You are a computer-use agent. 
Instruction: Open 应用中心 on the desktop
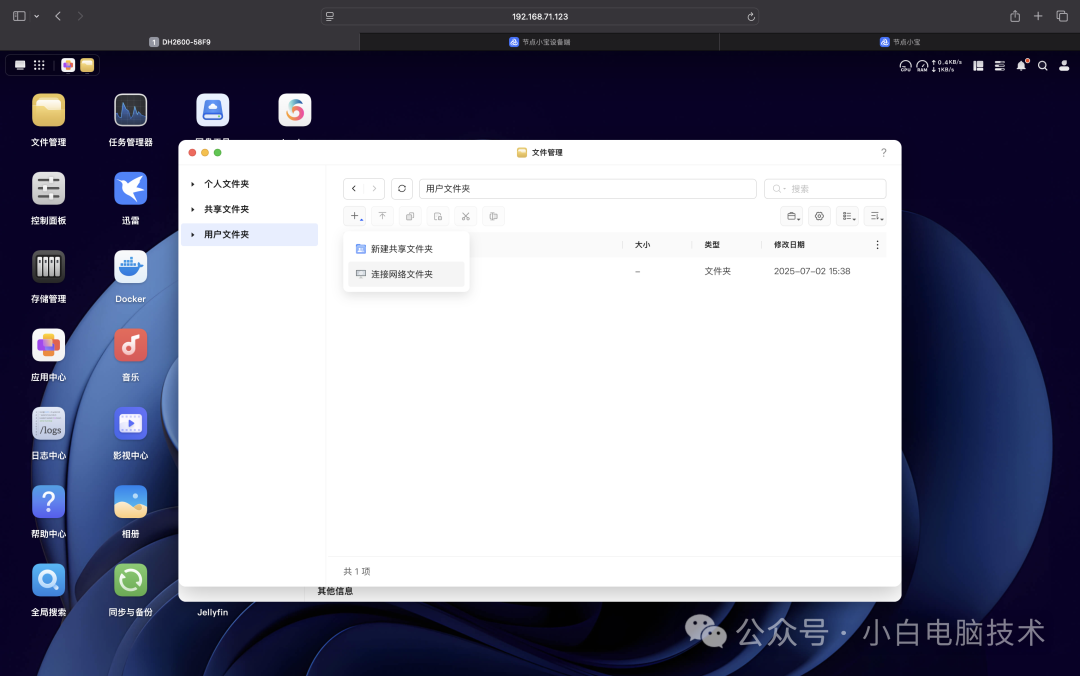pos(48,345)
